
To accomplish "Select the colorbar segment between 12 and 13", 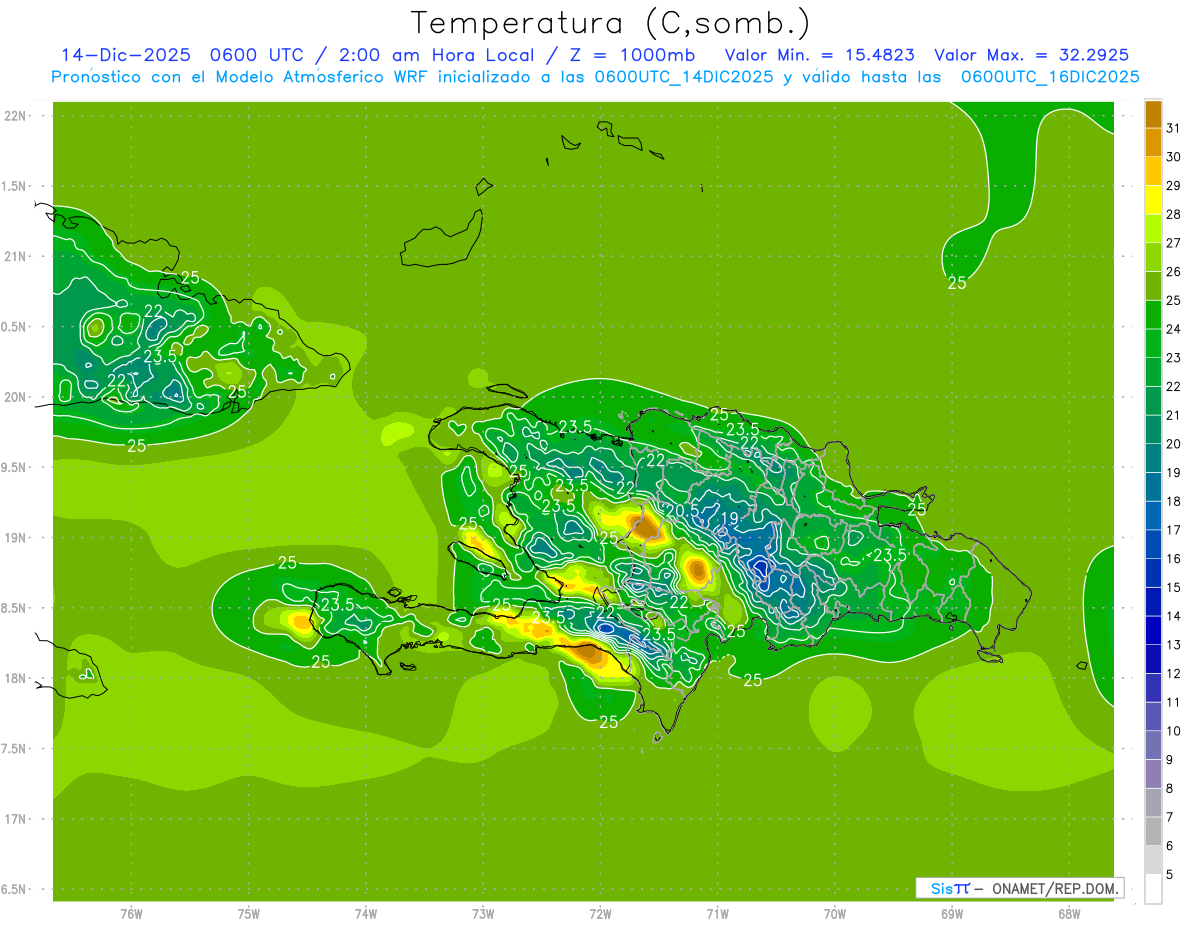I will pos(1153,660).
